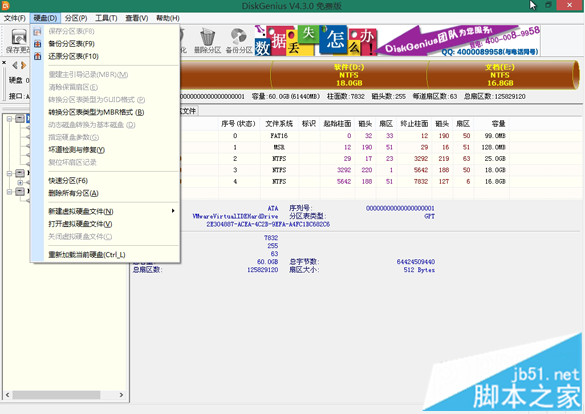Image resolution: width=585 pixels, height=414 pixels.
Task: Click the 128.0MB capacity cell
Action: tap(493, 147)
